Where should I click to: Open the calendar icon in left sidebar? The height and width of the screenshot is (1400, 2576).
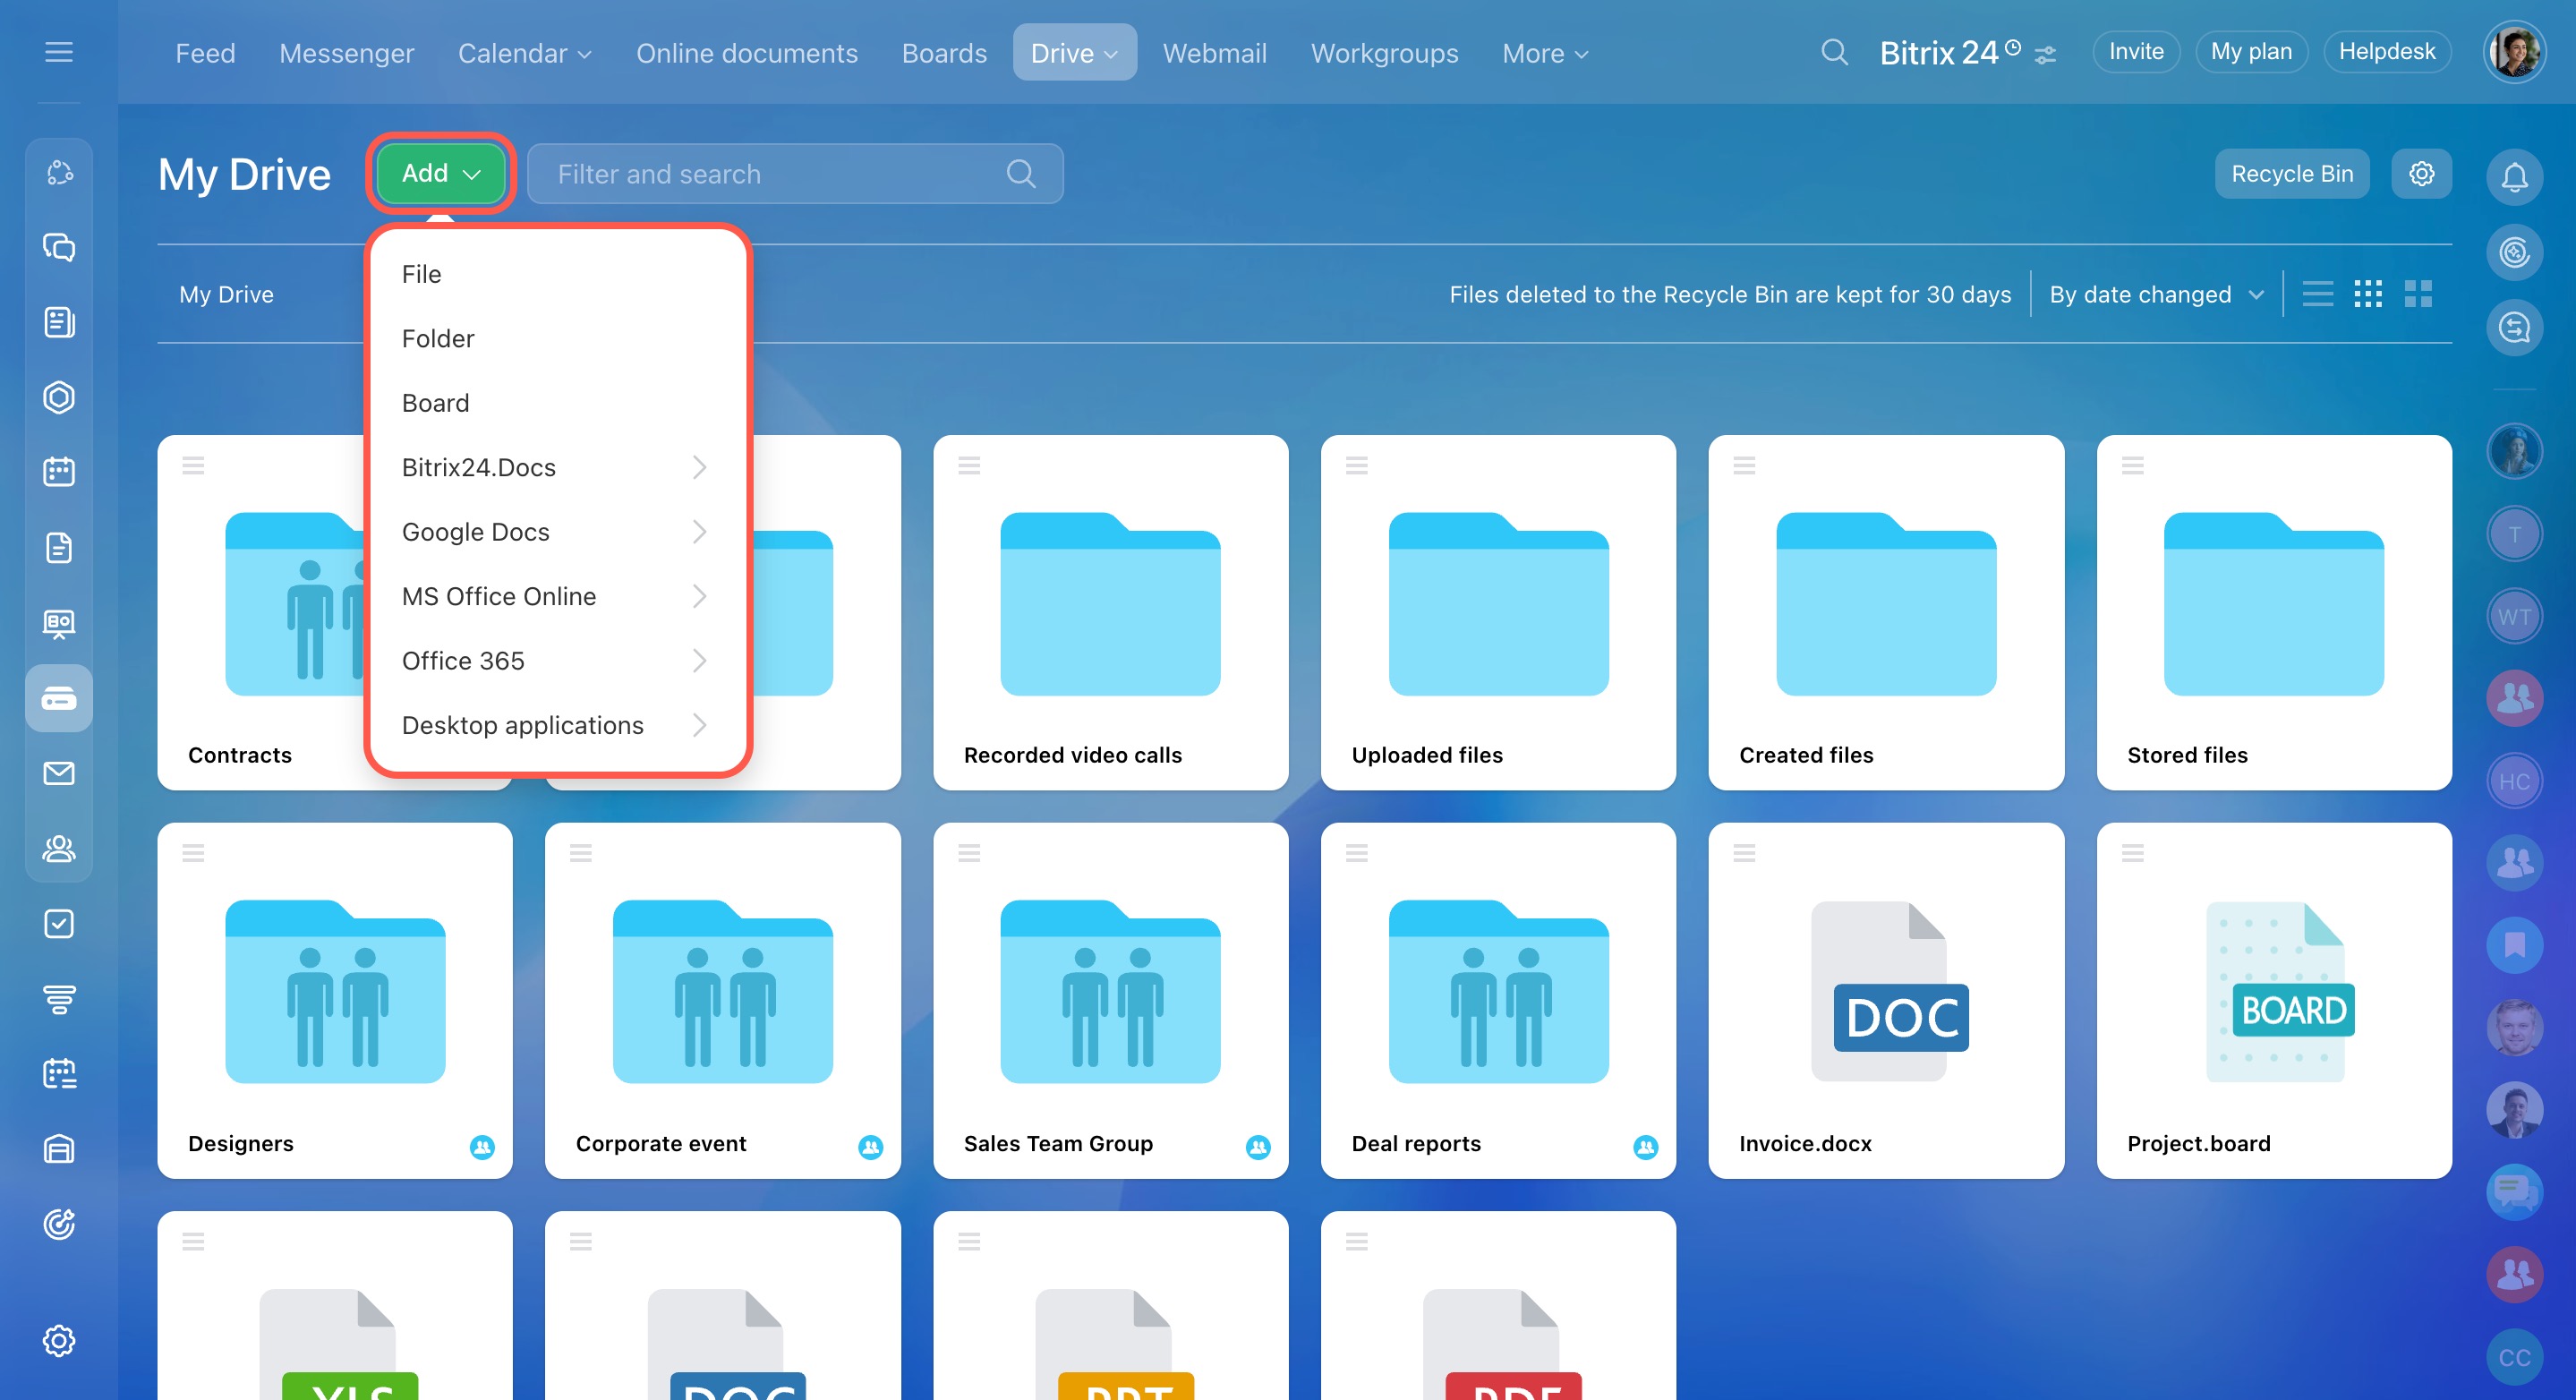[x=59, y=472]
